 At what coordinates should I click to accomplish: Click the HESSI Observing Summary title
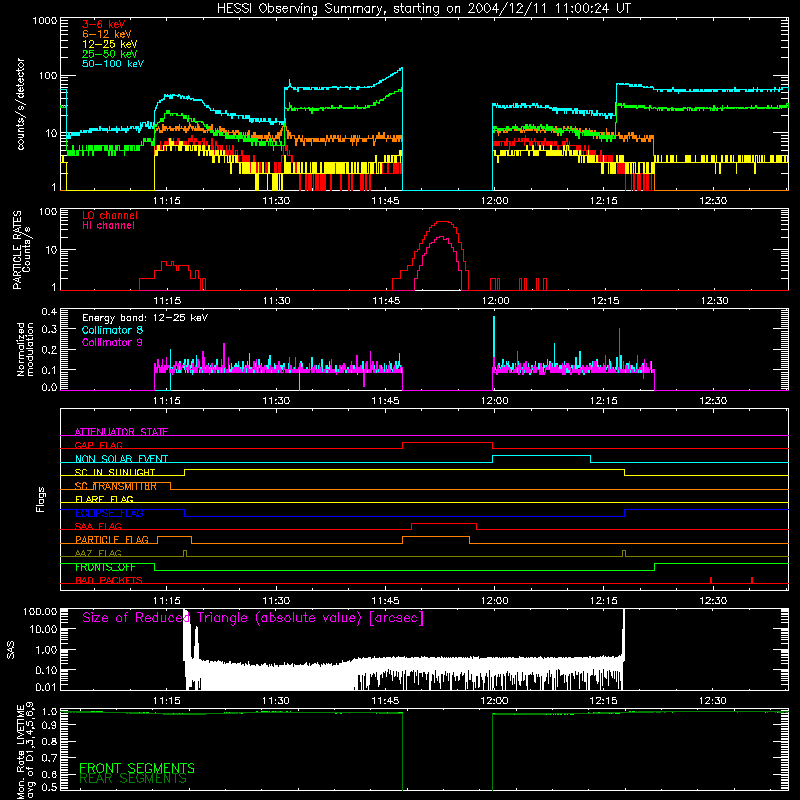coord(423,9)
